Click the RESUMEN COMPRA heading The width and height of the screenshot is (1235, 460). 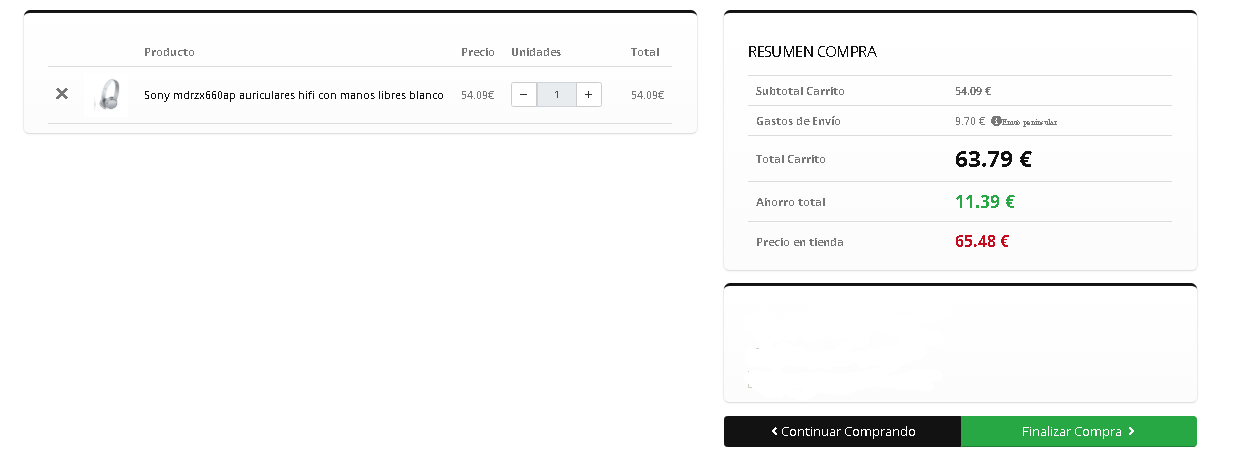click(x=812, y=52)
